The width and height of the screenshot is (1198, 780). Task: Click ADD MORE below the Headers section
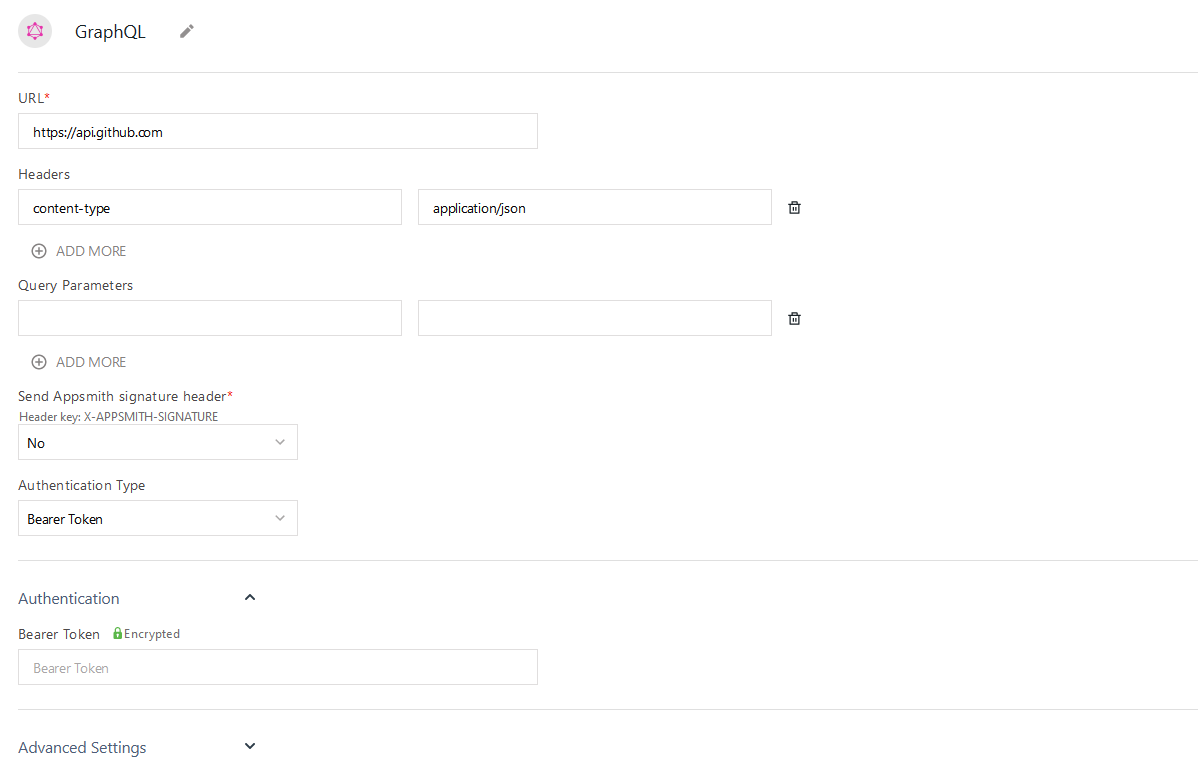(x=92, y=250)
